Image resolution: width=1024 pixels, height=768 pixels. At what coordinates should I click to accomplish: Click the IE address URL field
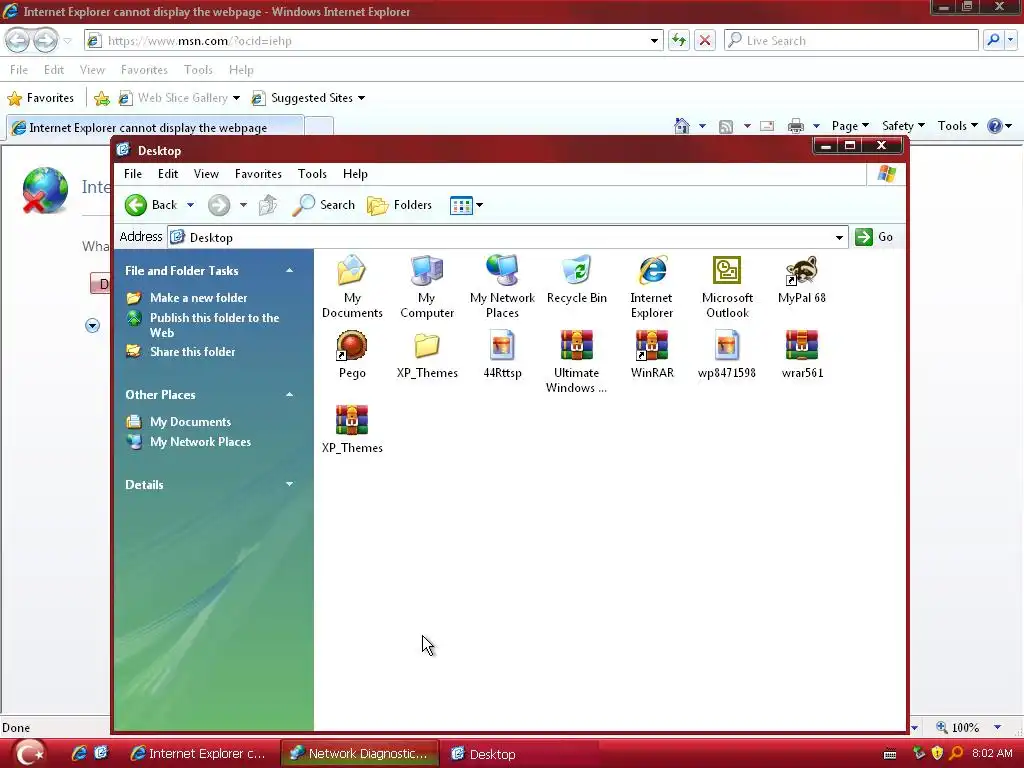[x=374, y=40]
